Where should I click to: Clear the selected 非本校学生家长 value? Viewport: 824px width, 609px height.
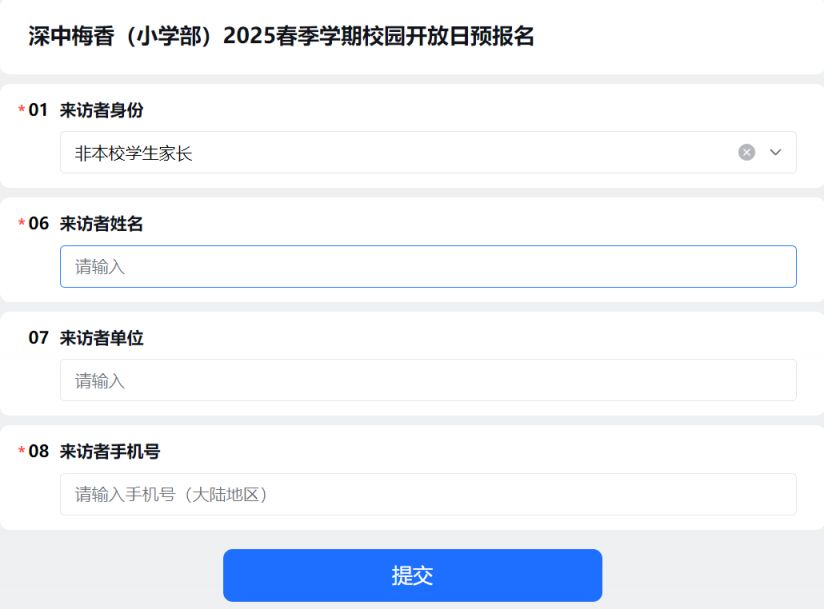746,152
